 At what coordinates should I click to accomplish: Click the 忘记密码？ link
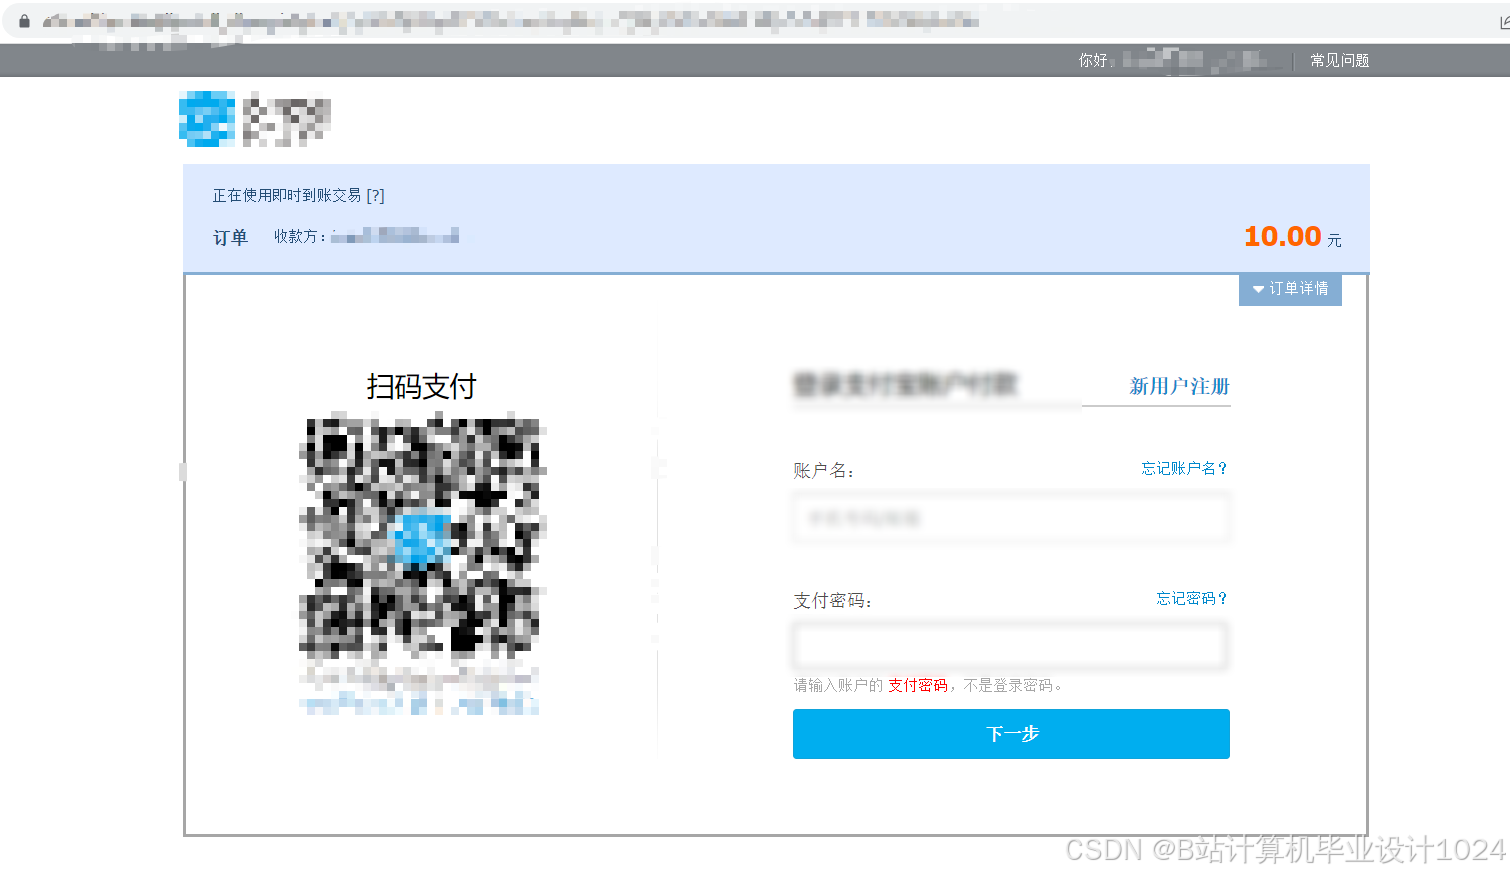point(1192,598)
